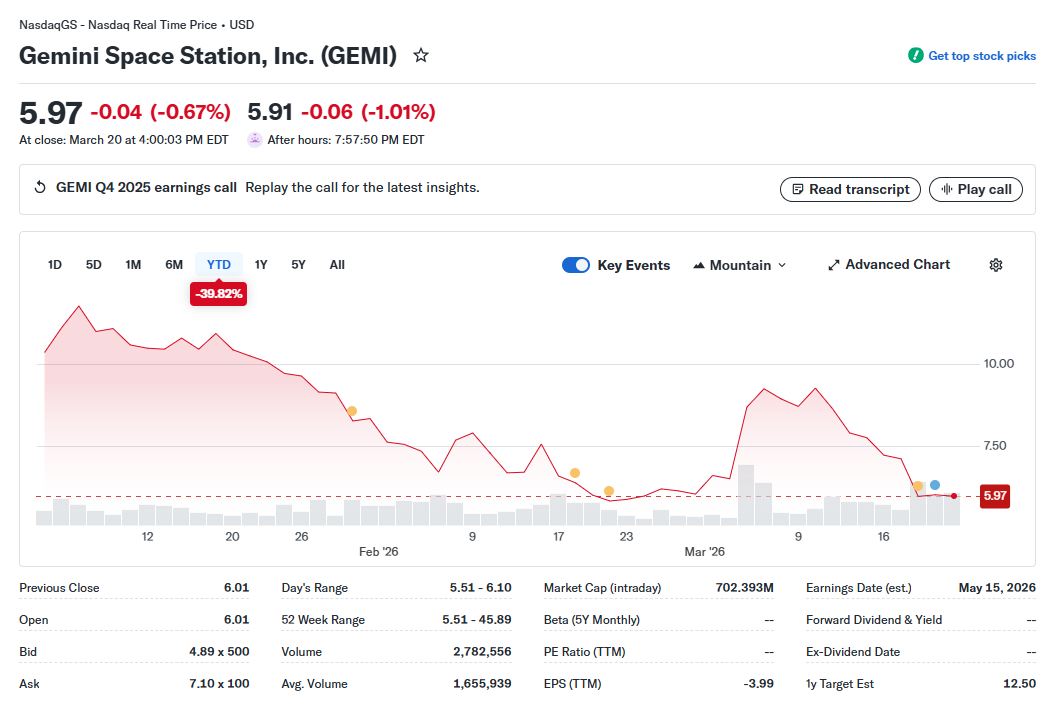This screenshot has width=1057, height=704.
Task: Open Advanced Chart view
Action: [x=889, y=265]
